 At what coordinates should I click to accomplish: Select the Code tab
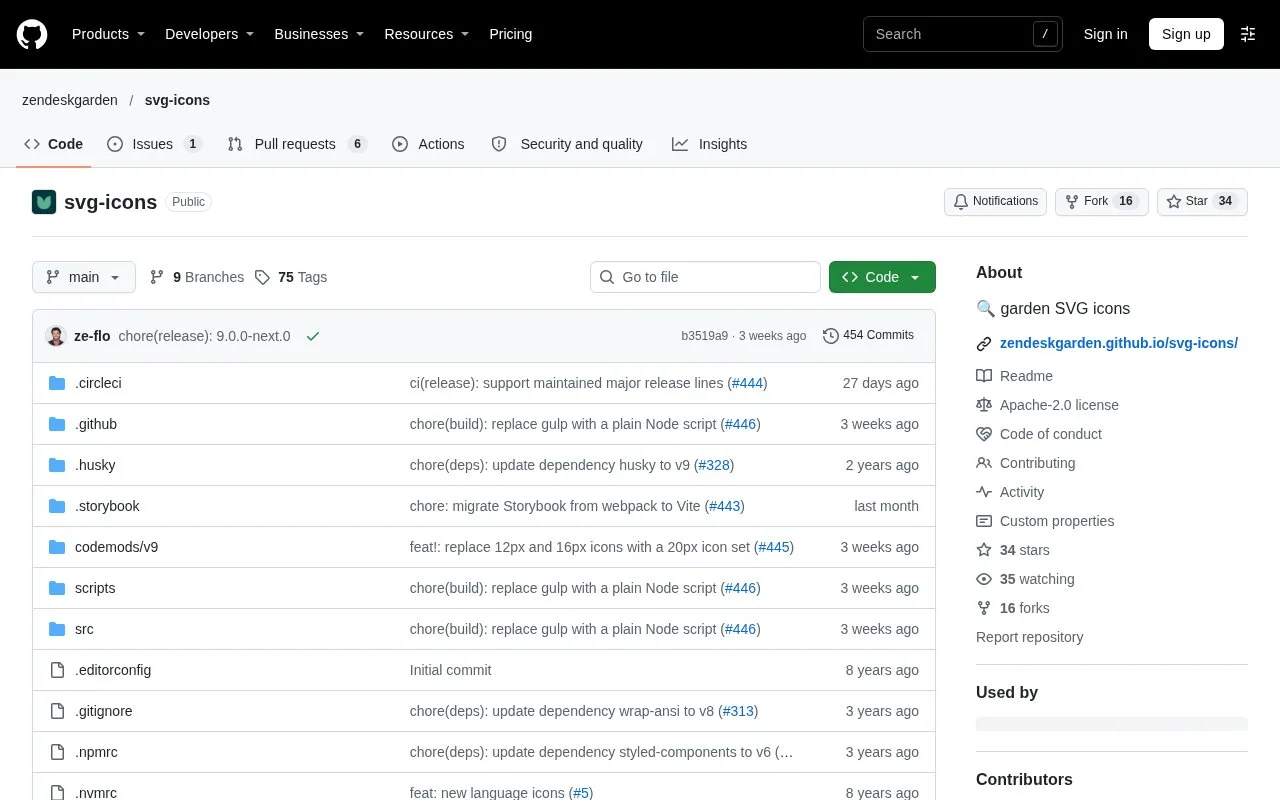click(x=54, y=144)
